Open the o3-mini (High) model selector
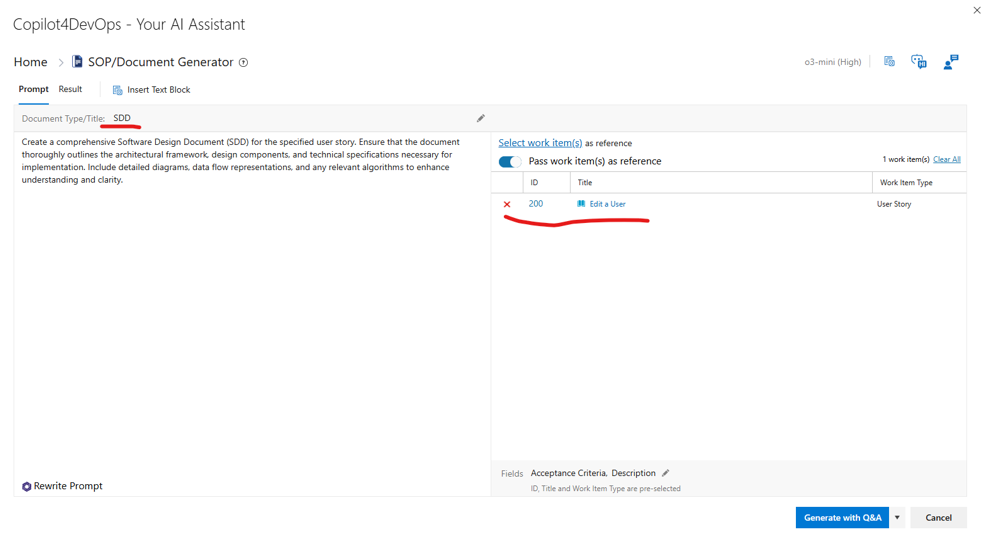 (832, 62)
